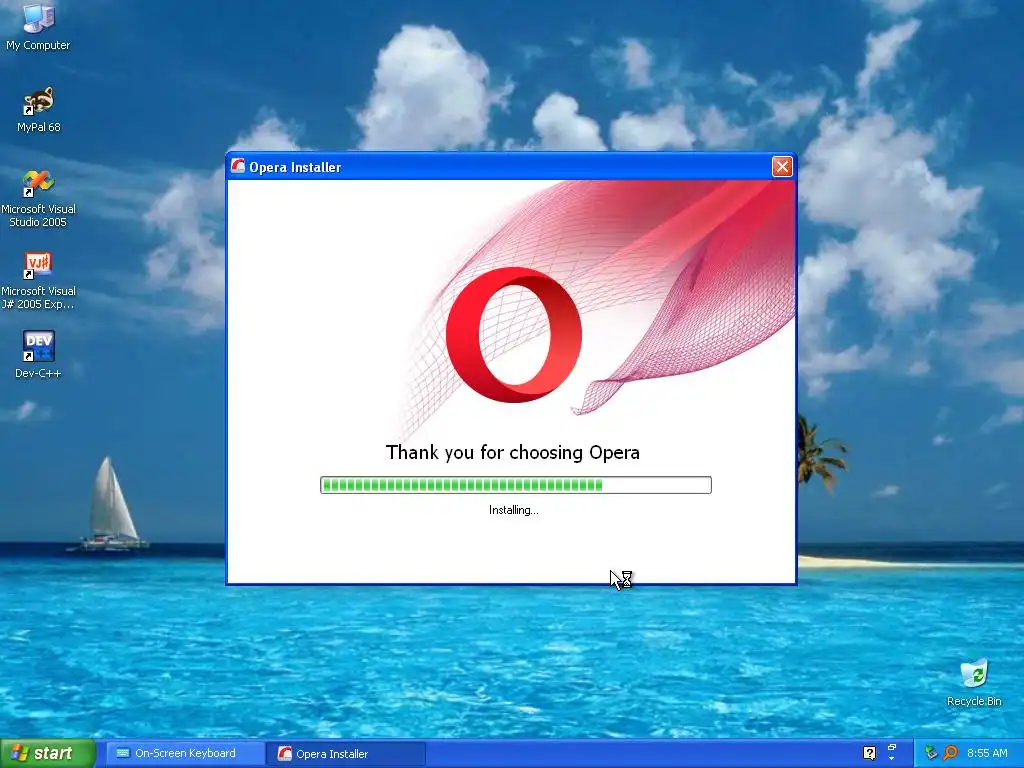The height and width of the screenshot is (768, 1024).
Task: Open the My Computer desktop icon
Action: pyautogui.click(x=38, y=26)
